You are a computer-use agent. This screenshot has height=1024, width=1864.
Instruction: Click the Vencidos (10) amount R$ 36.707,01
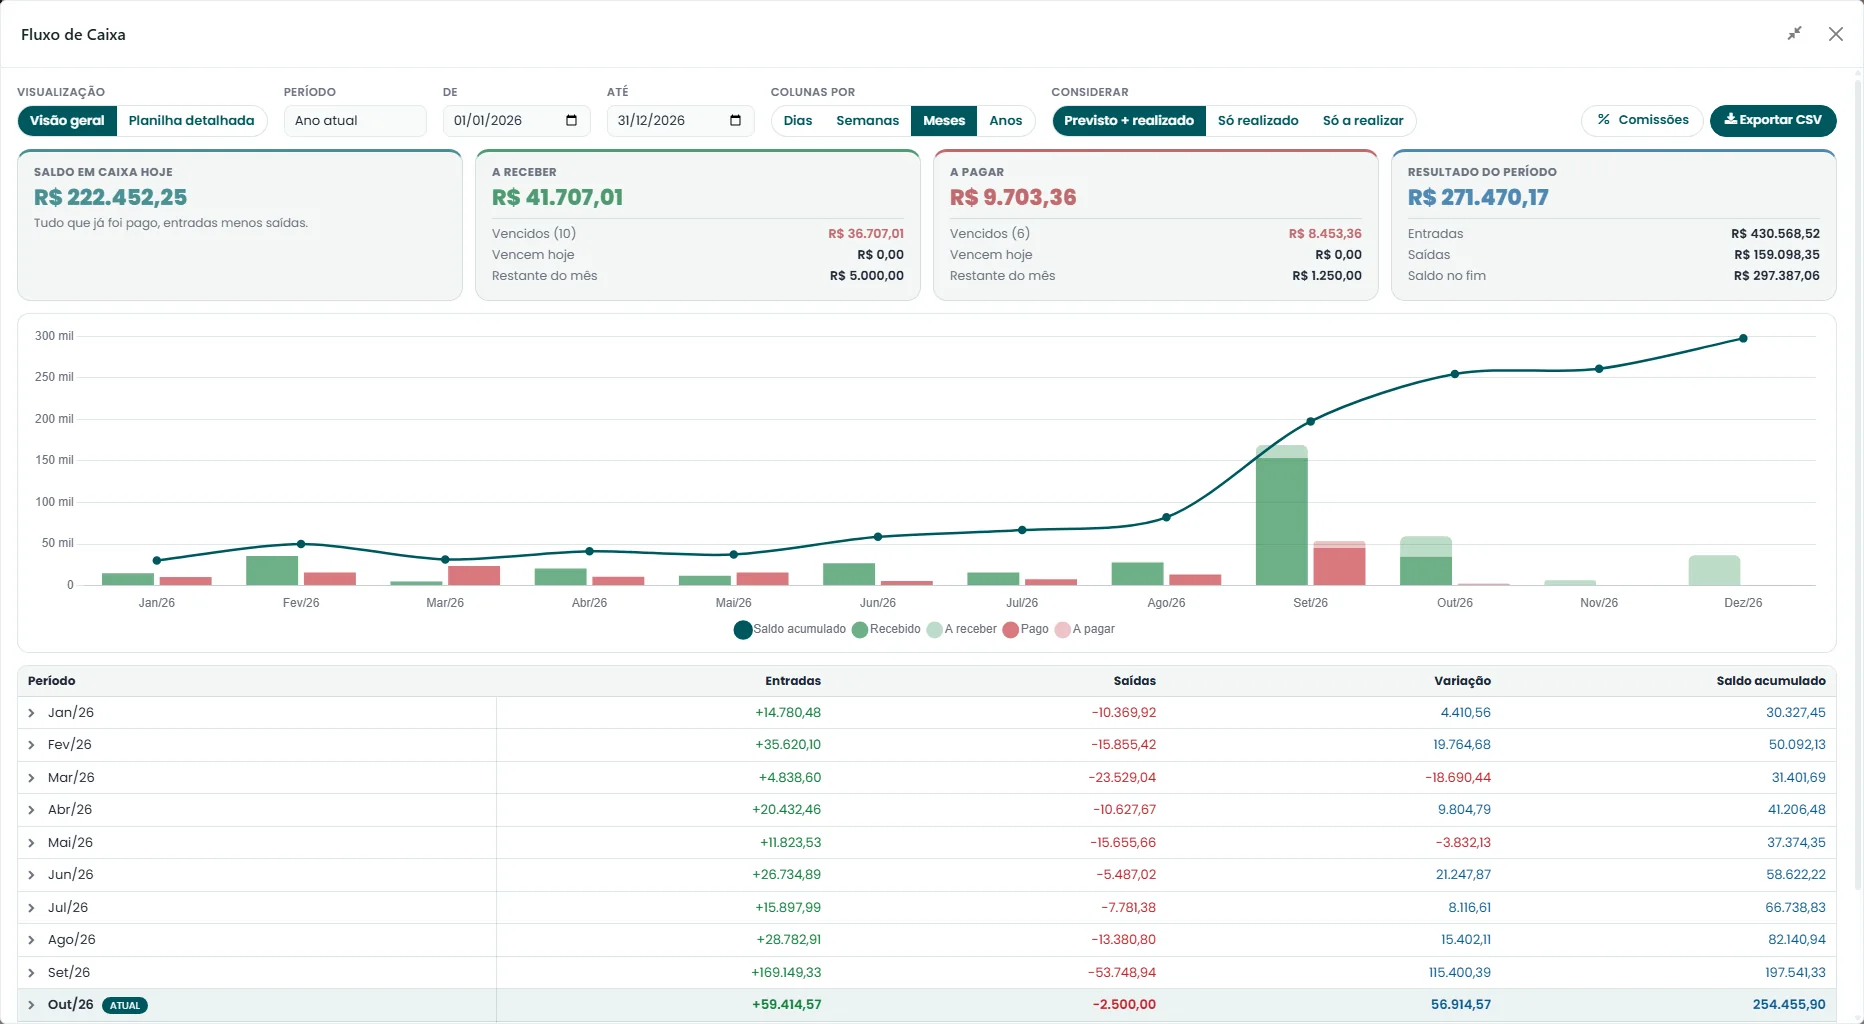(866, 234)
